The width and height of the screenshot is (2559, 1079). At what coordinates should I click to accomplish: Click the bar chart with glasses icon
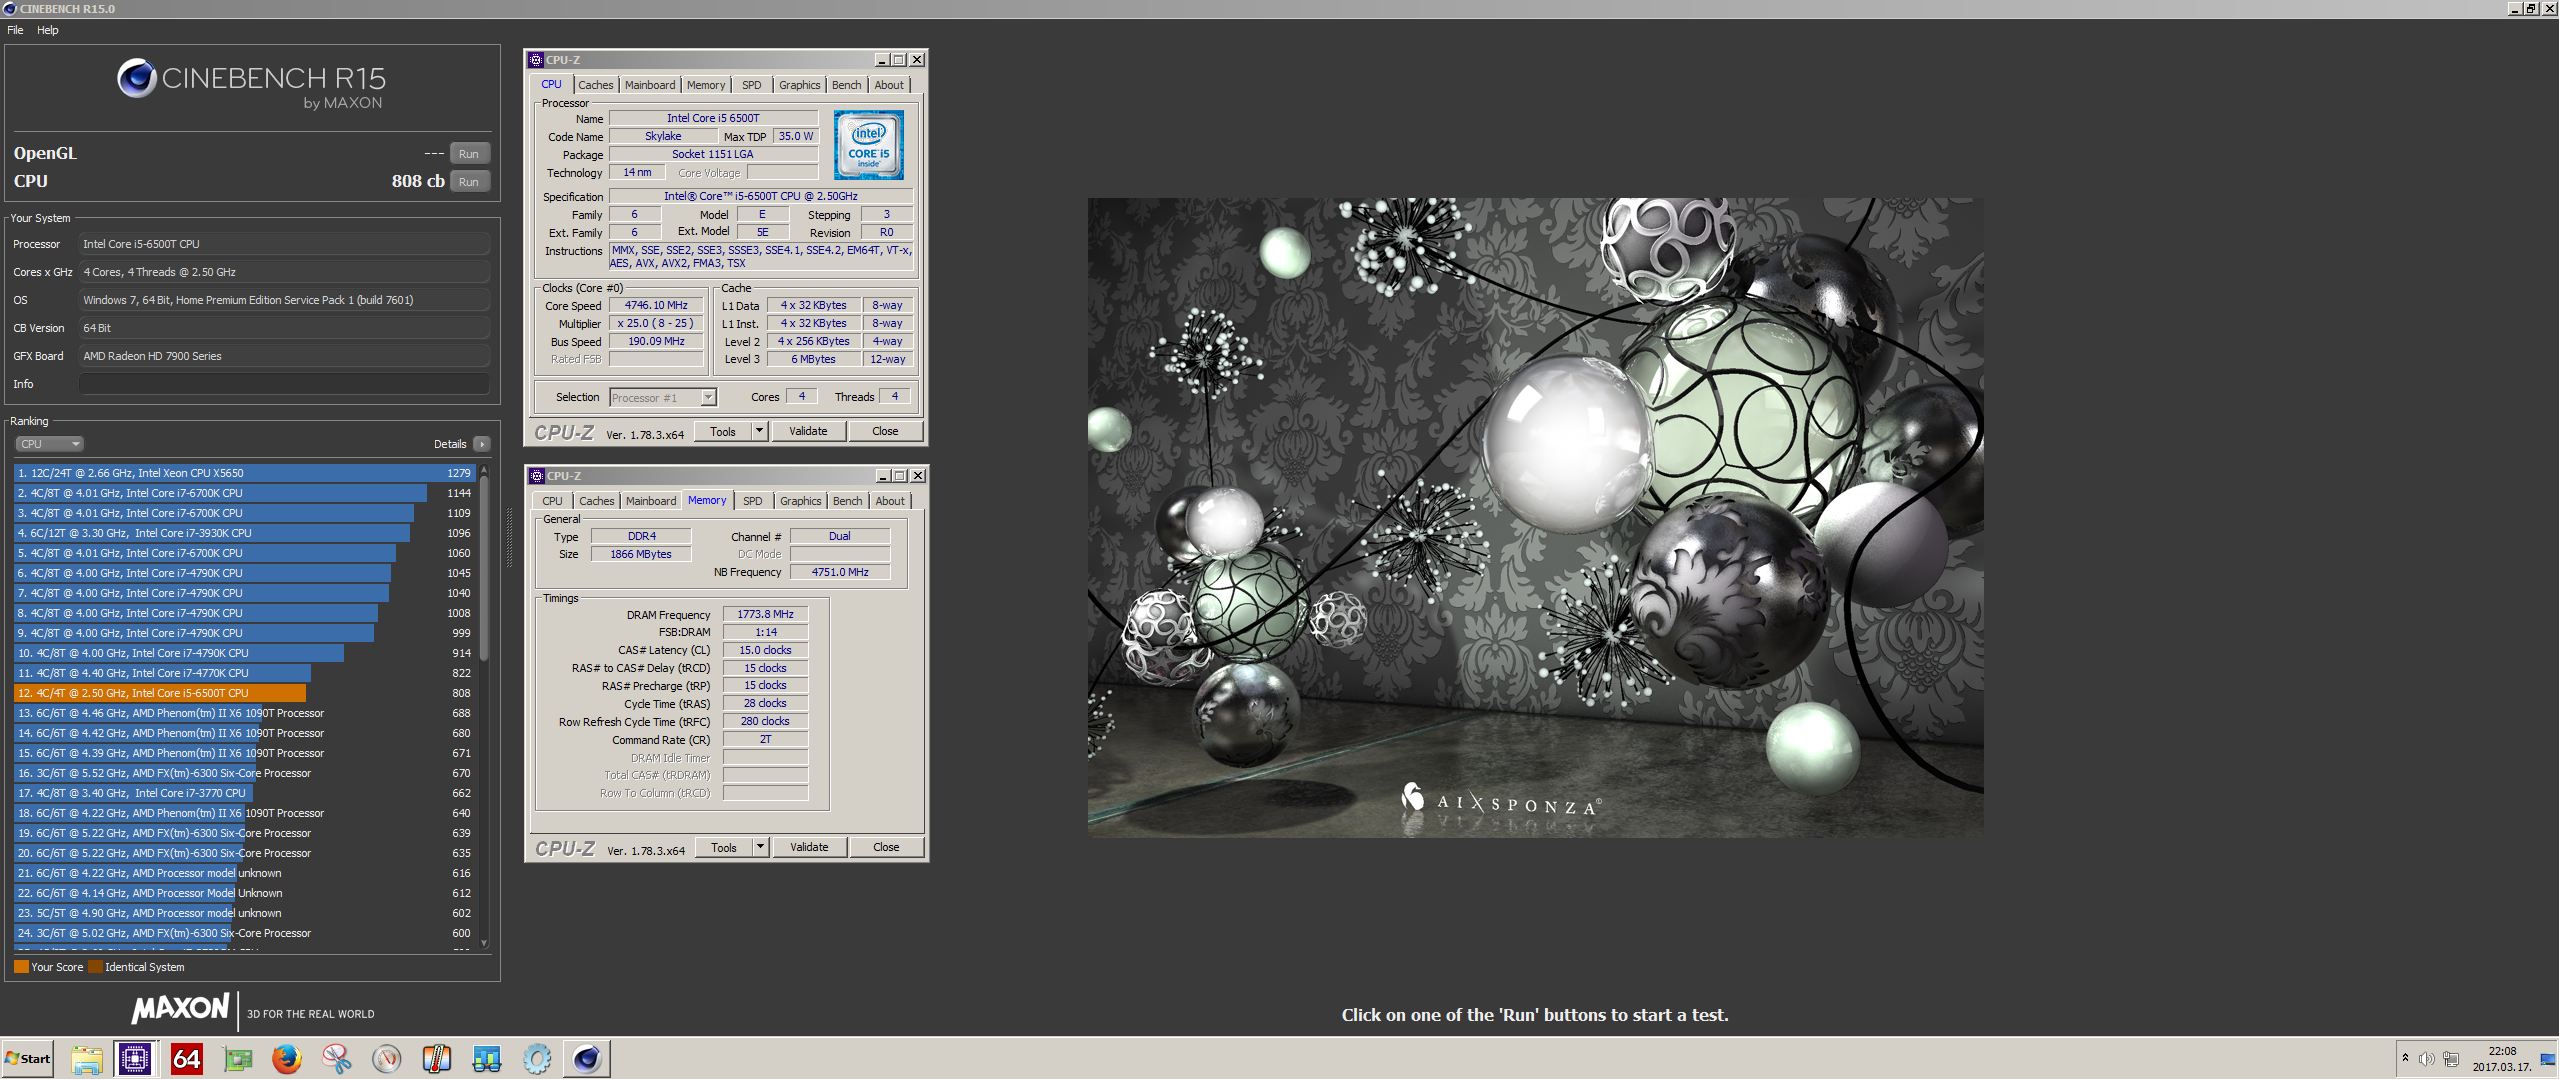point(487,1058)
